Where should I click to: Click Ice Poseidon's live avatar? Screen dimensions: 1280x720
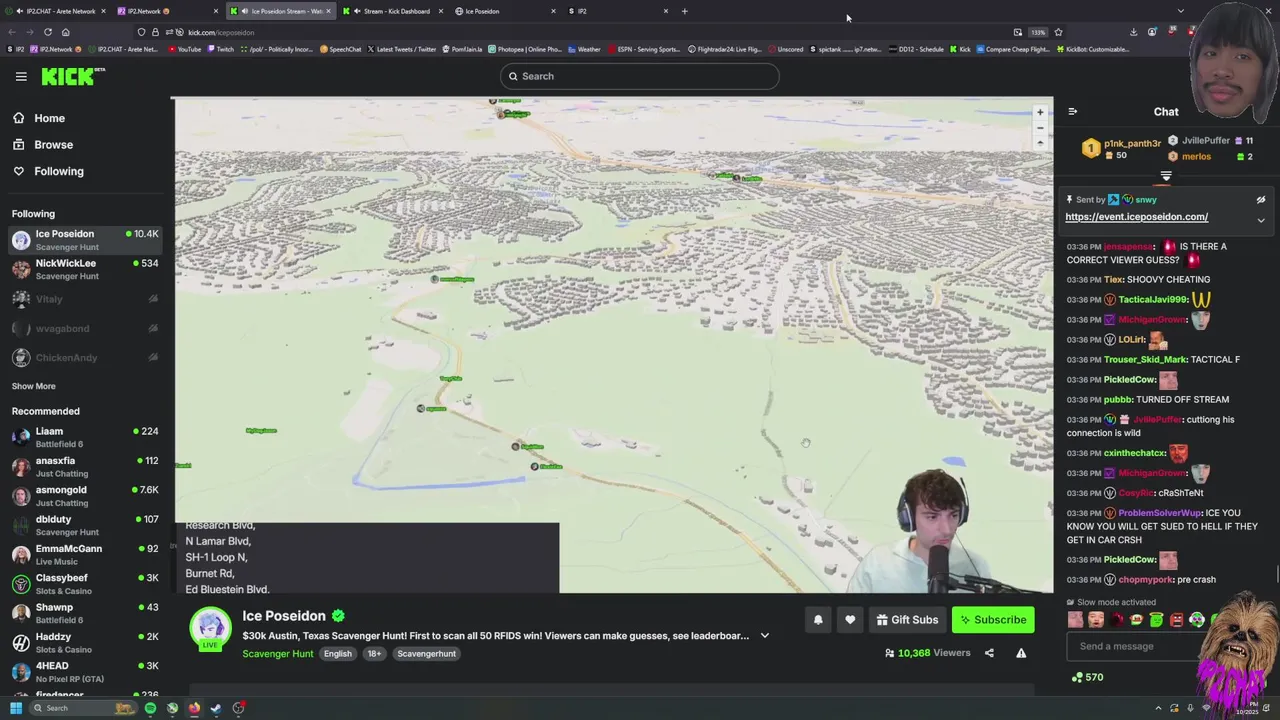[210, 629]
